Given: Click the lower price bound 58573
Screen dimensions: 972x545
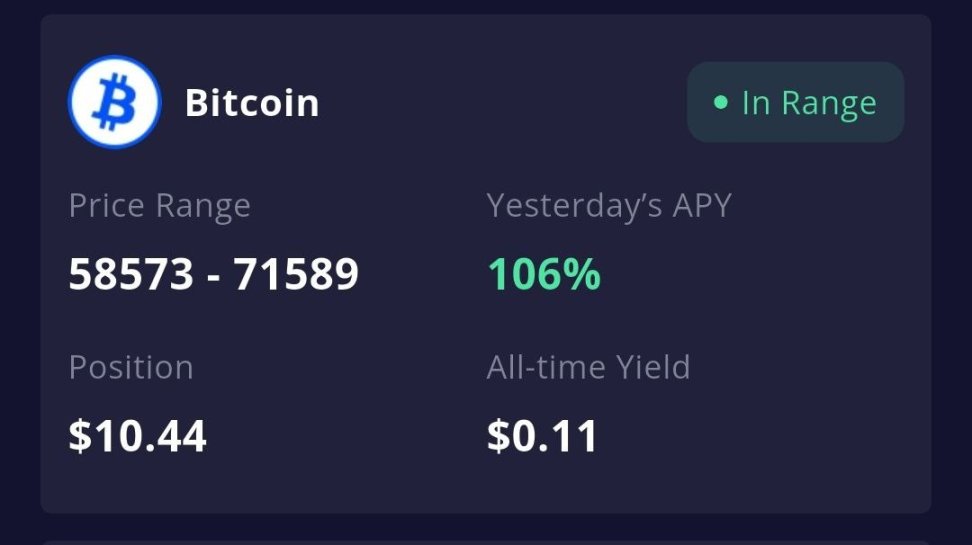Looking at the screenshot, I should point(130,274).
